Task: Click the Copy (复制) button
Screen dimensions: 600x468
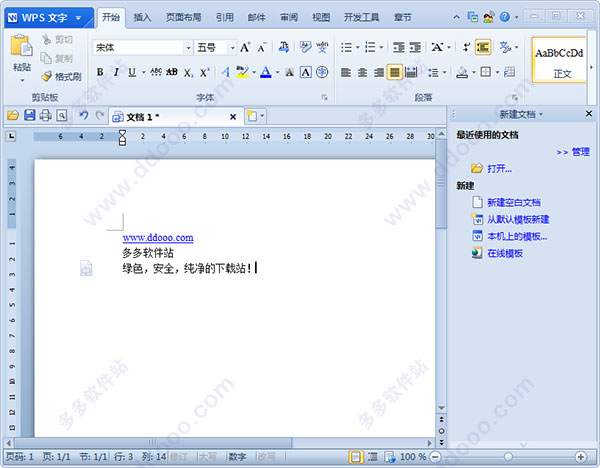Action: point(57,58)
